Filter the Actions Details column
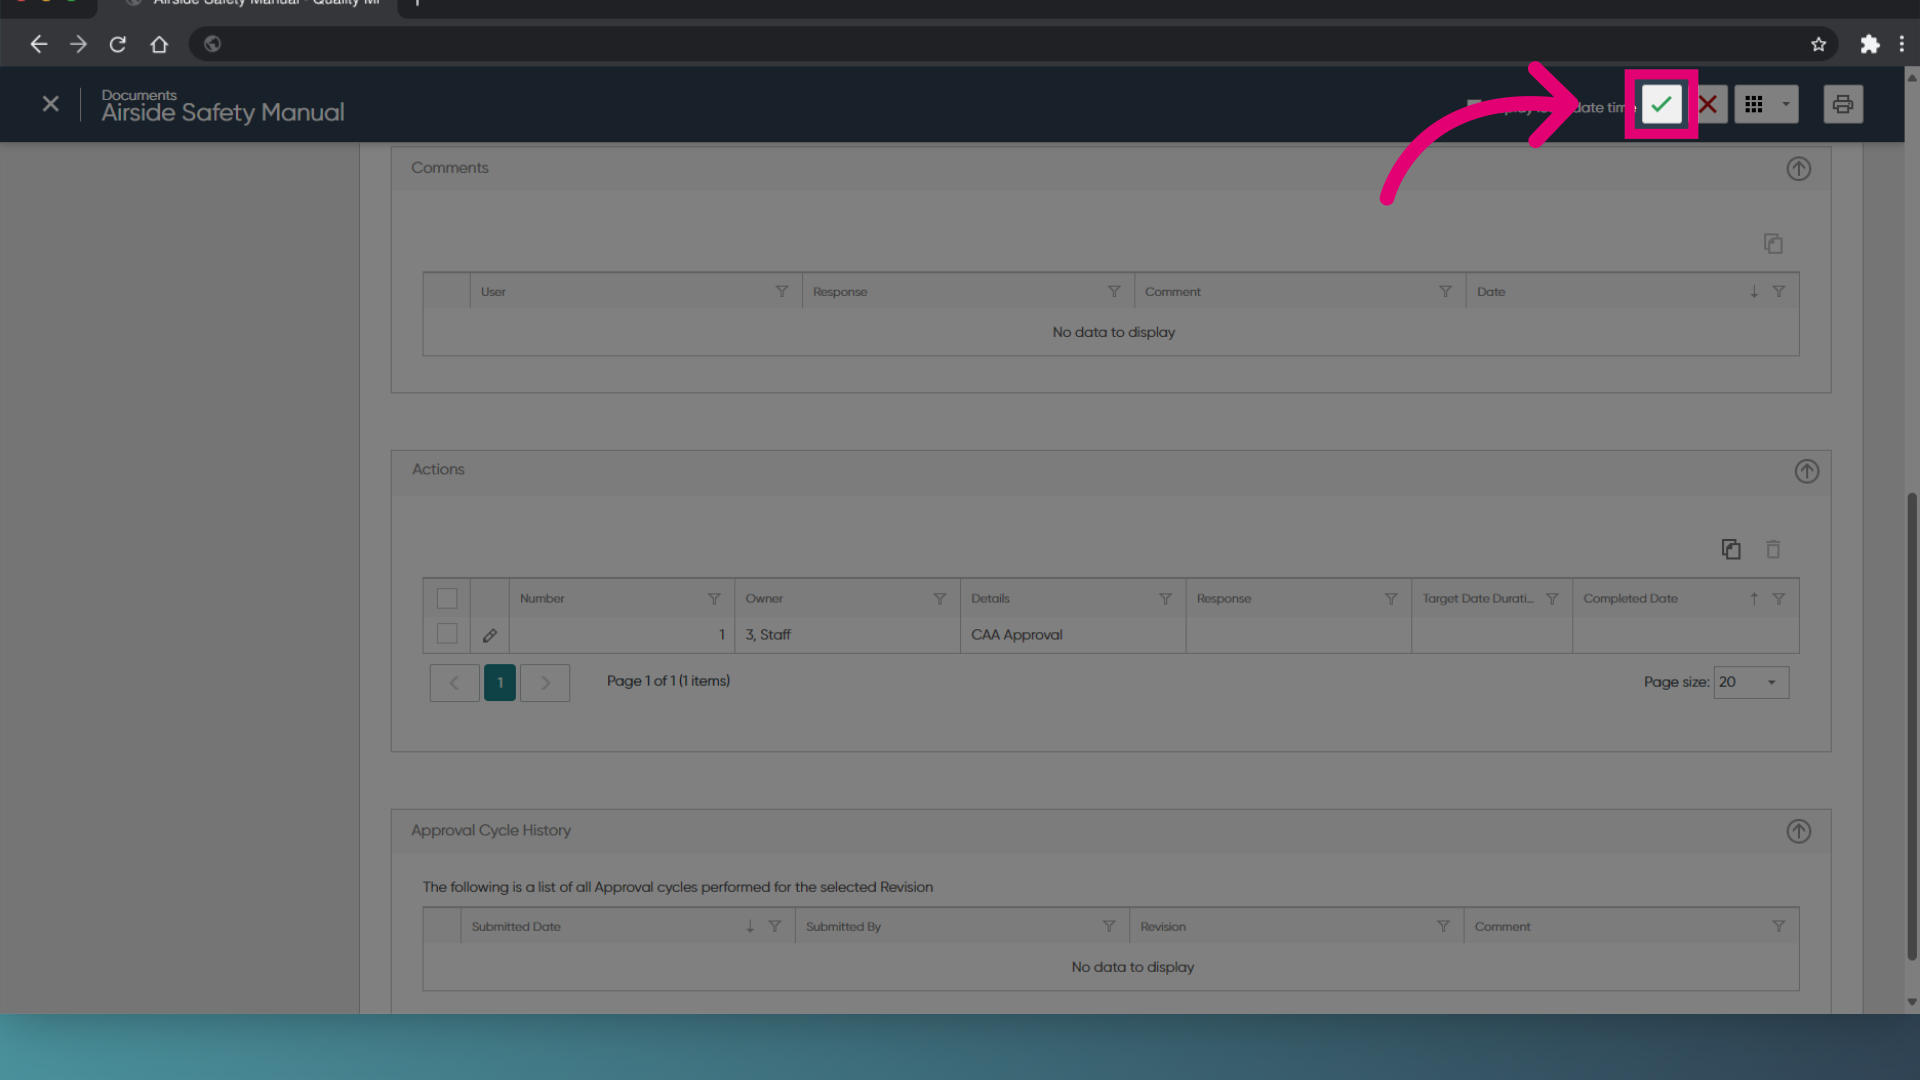Viewport: 1920px width, 1080px height. pos(1165,598)
